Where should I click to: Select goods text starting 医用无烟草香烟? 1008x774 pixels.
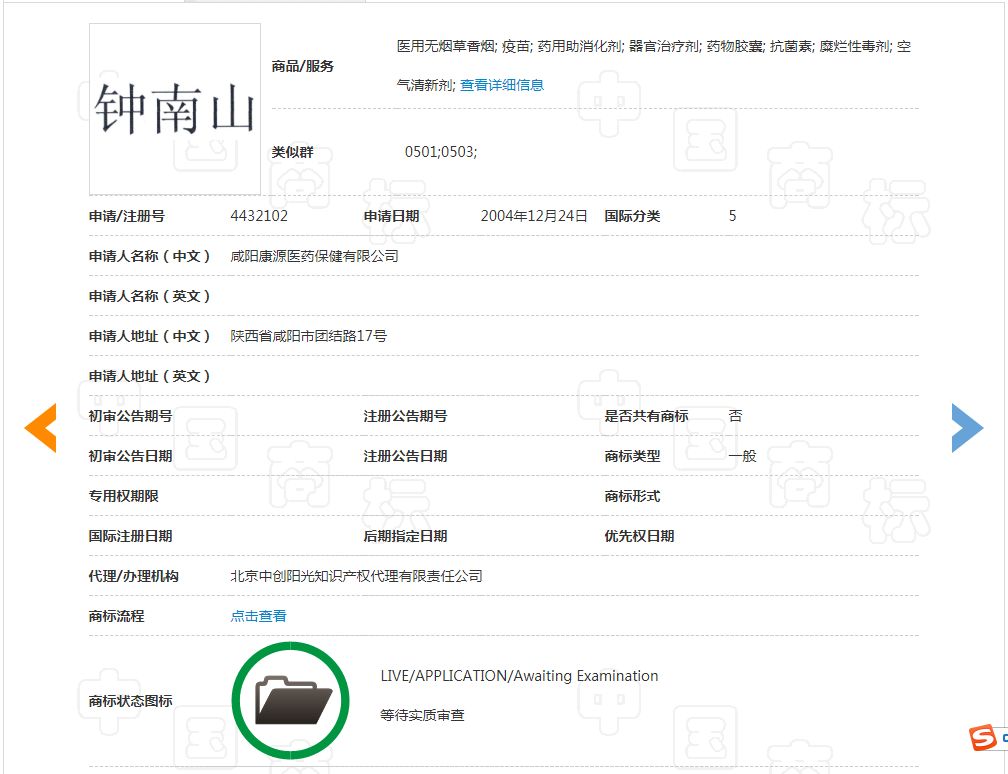coord(654,66)
